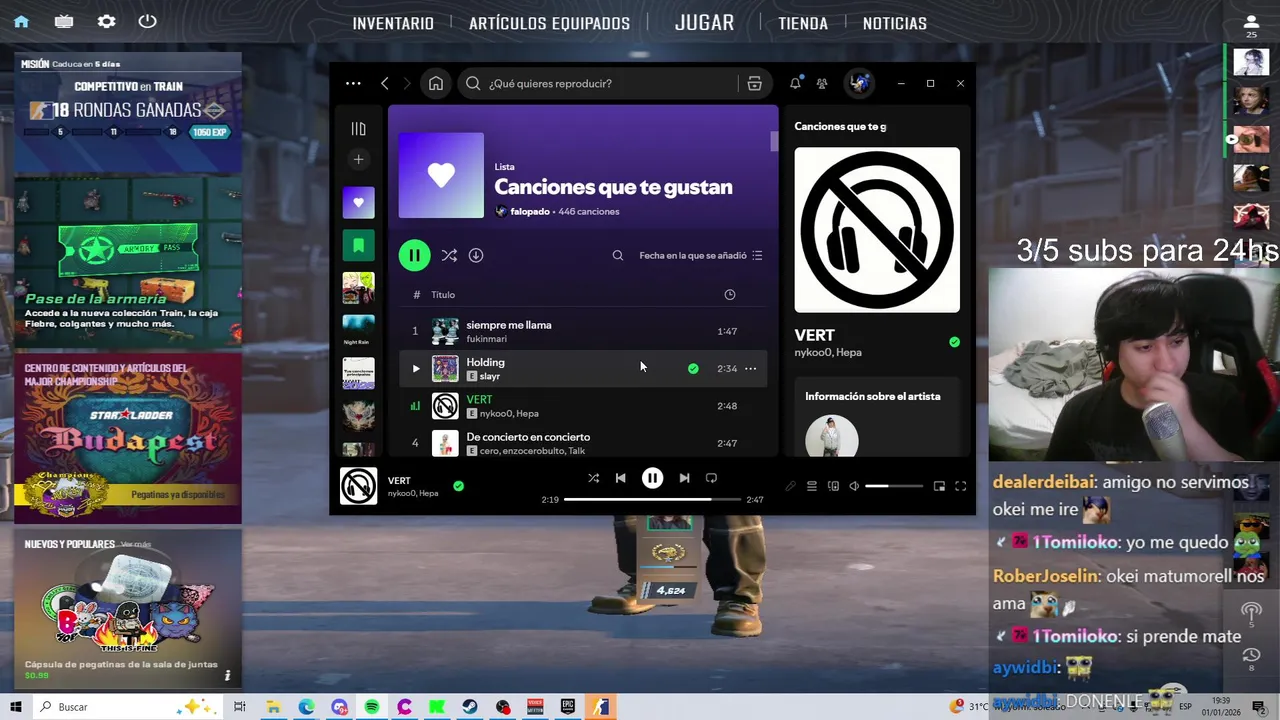Screen dimensions: 1280x720
Task: Go forward in Spotify navigation
Action: (407, 84)
